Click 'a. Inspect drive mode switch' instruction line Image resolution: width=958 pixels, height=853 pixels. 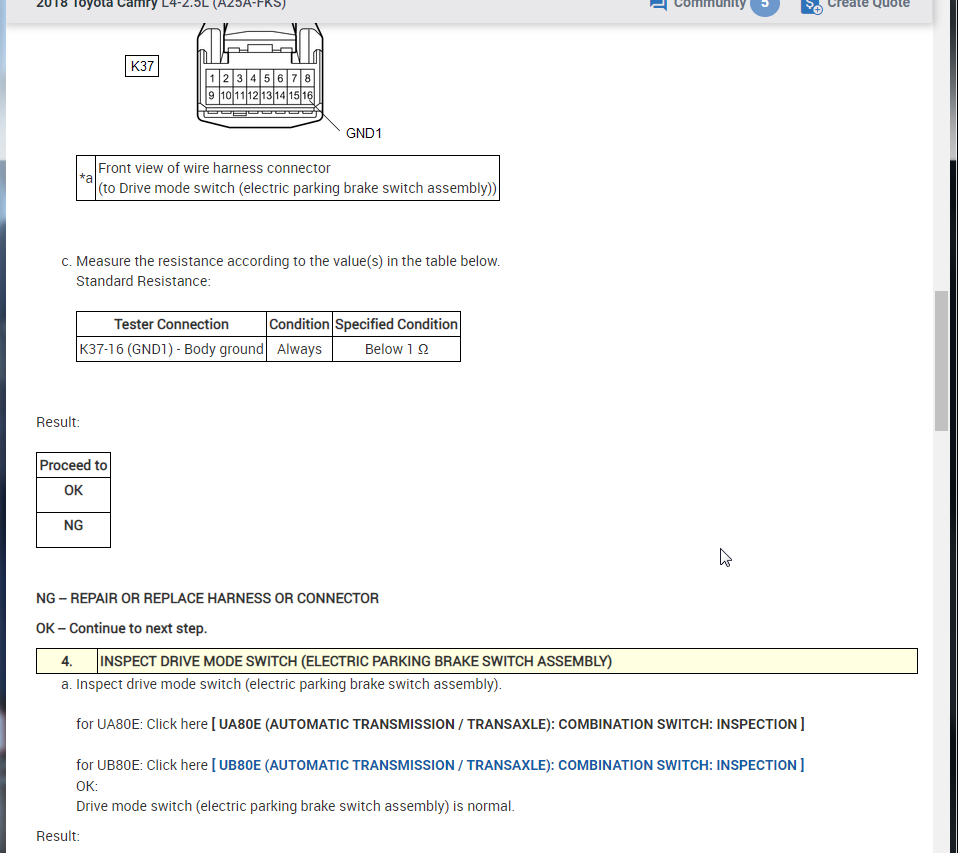tap(281, 684)
